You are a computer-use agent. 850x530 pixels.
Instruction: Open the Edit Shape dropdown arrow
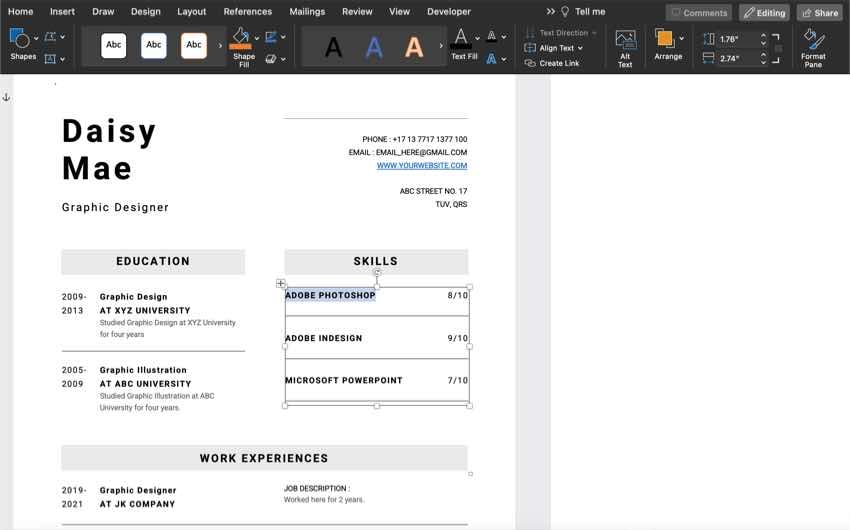click(63, 37)
